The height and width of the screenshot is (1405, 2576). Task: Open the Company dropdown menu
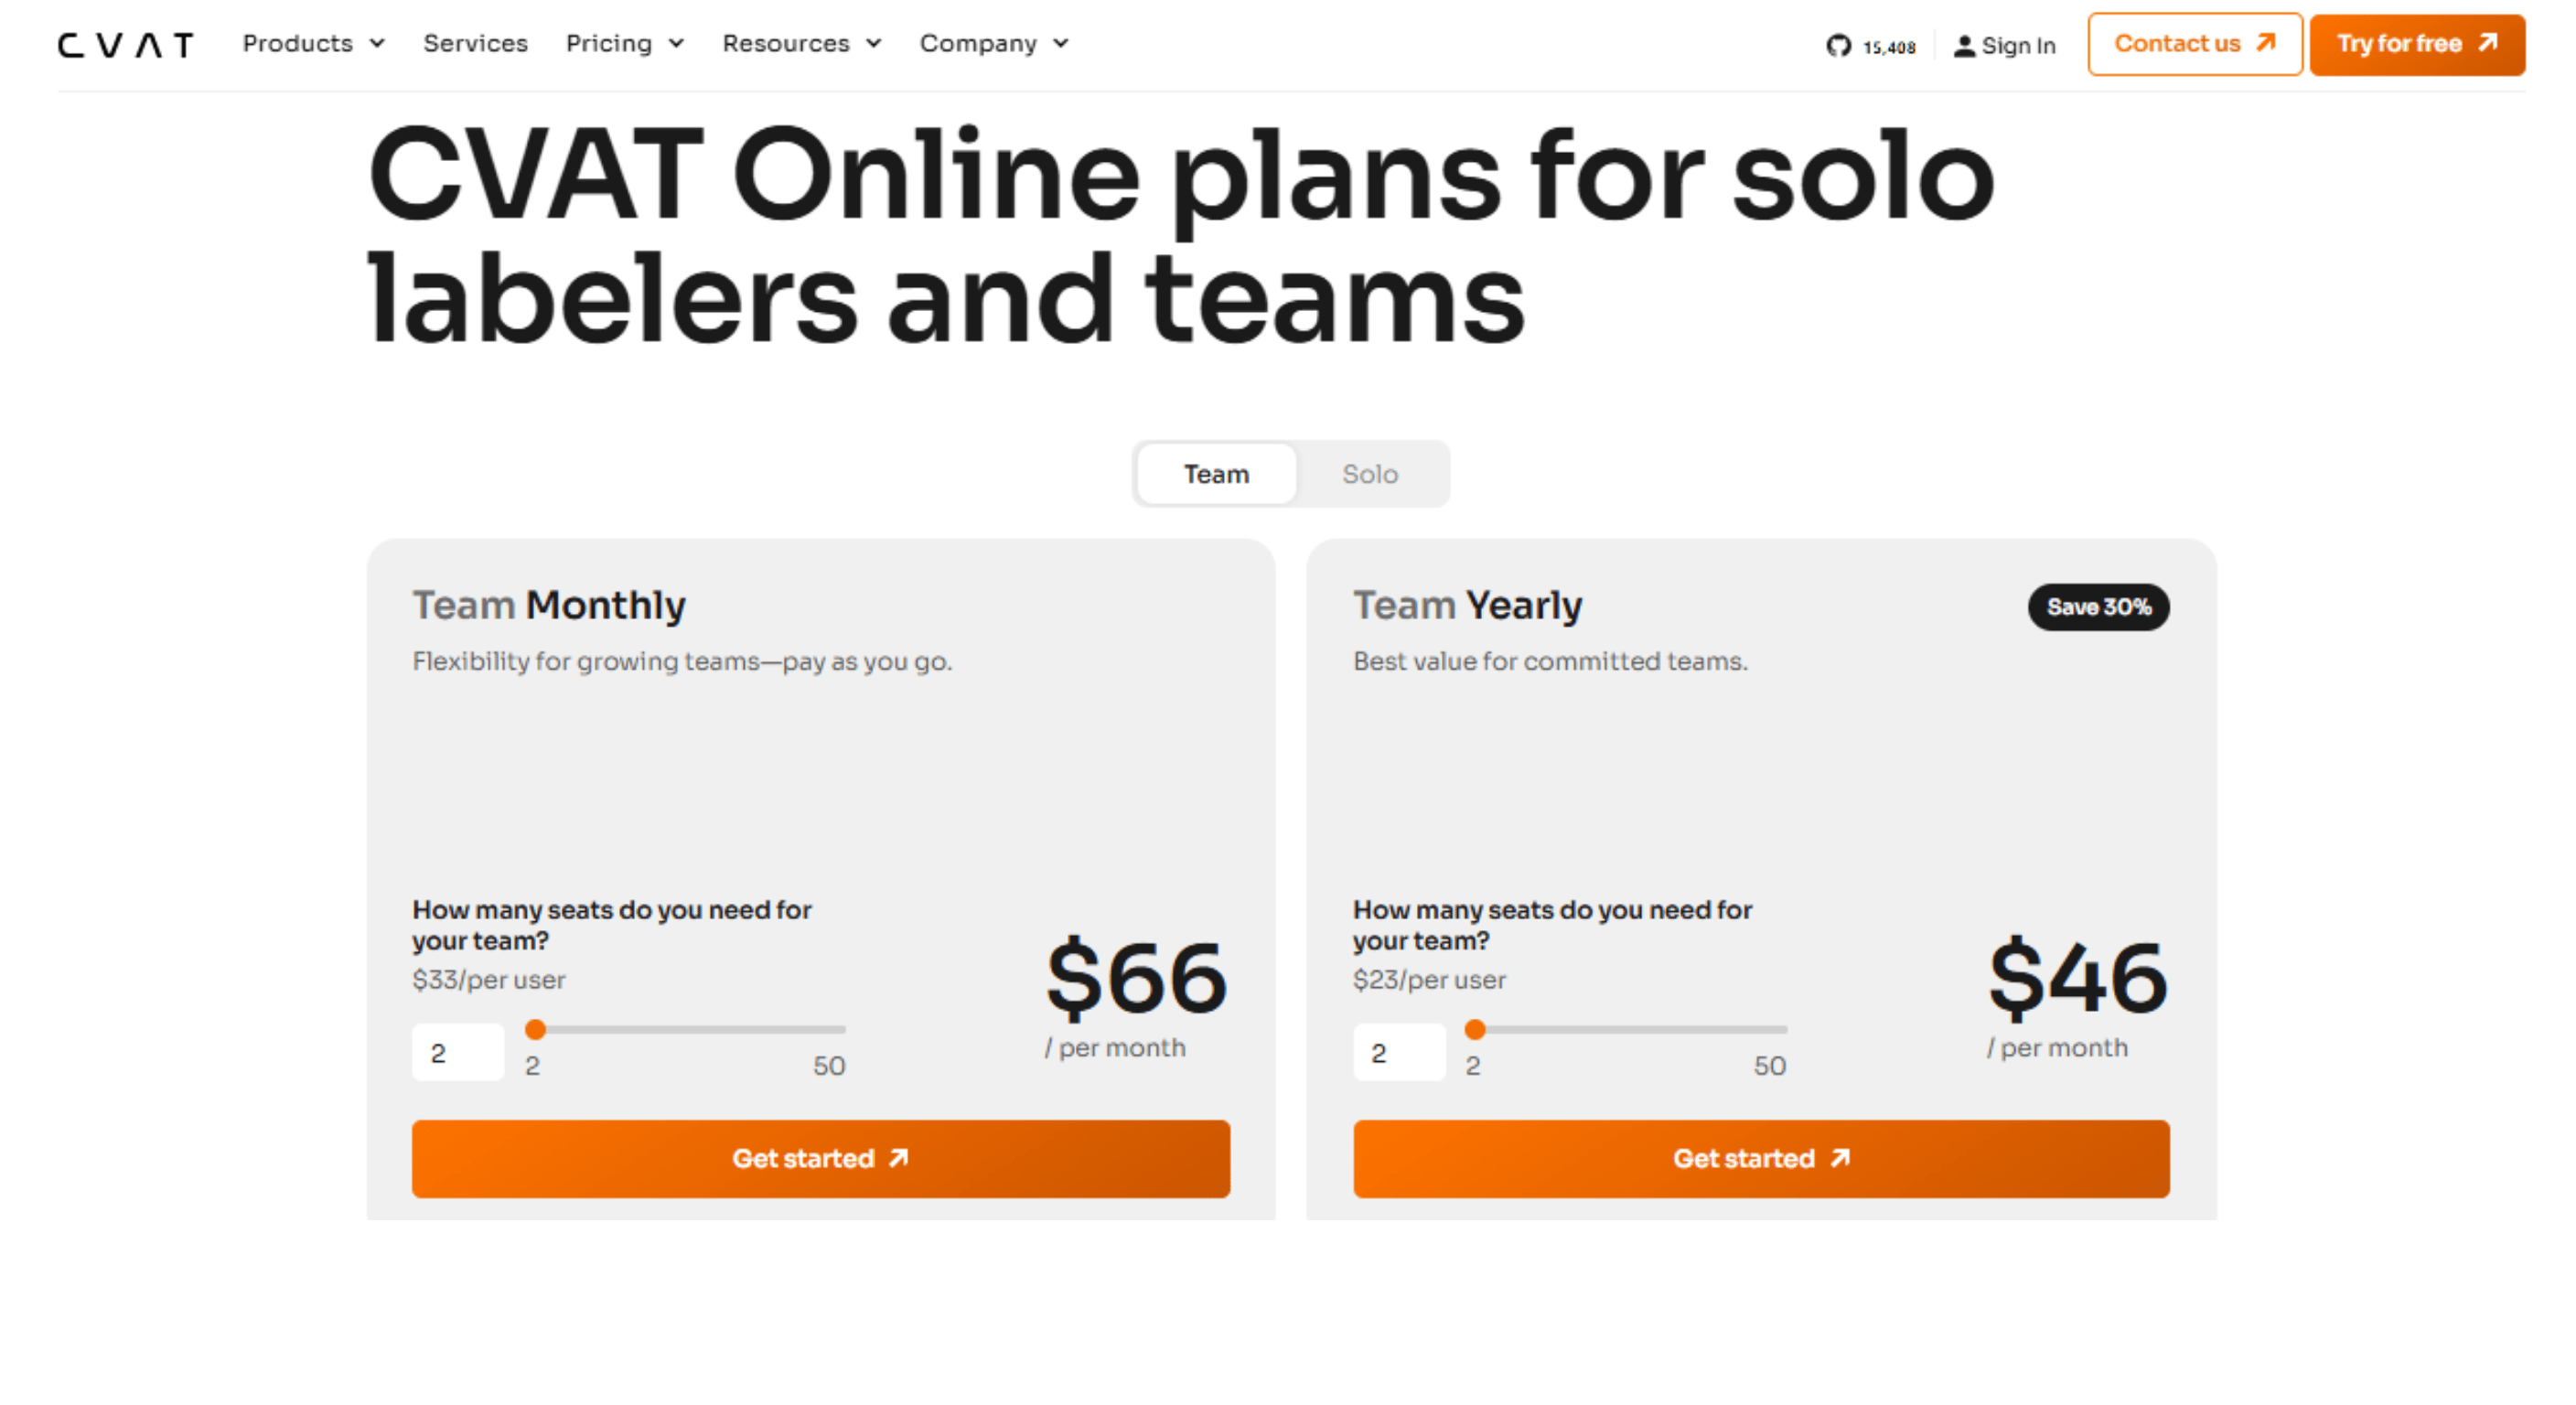coord(994,44)
